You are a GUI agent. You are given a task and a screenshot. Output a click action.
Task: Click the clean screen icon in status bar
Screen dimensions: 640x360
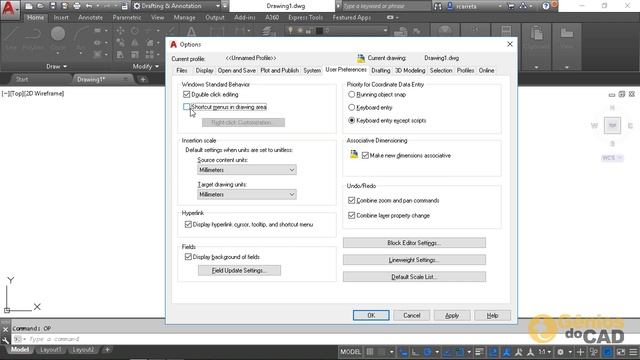coord(621,351)
